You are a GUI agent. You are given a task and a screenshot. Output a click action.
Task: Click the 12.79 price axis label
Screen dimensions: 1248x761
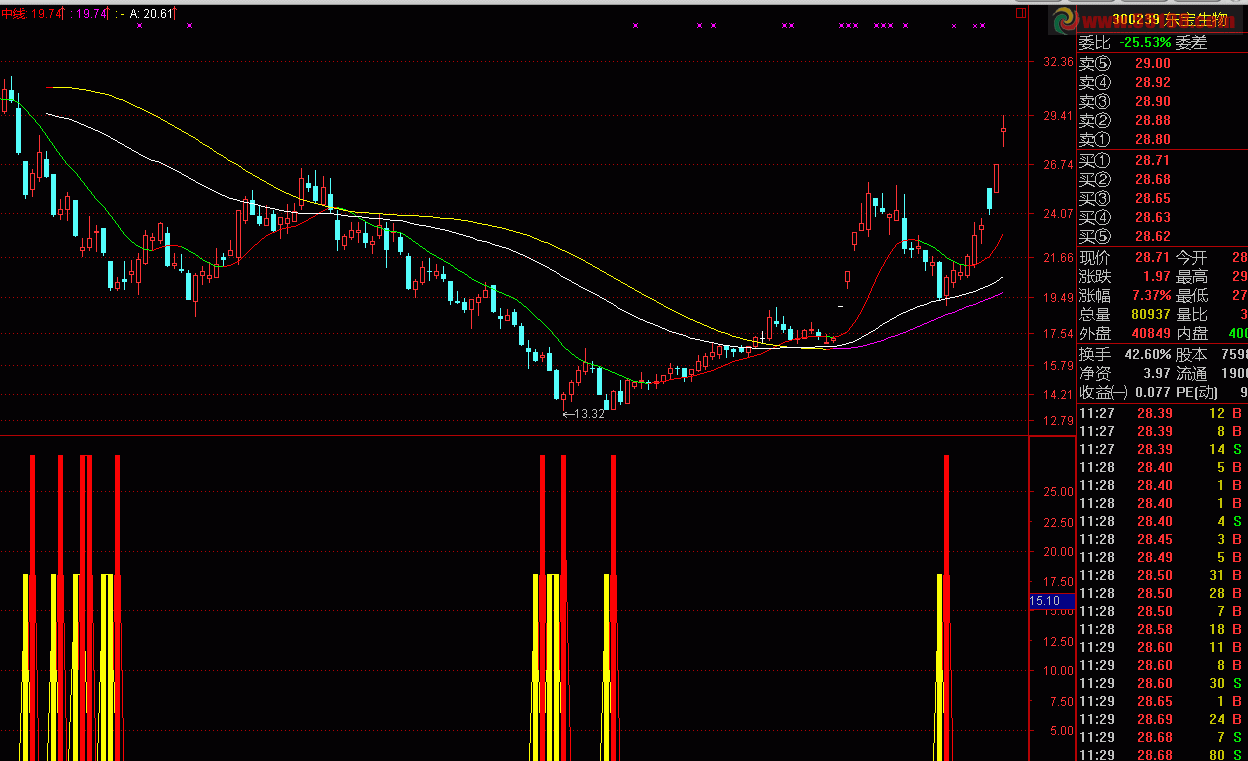click(1058, 421)
